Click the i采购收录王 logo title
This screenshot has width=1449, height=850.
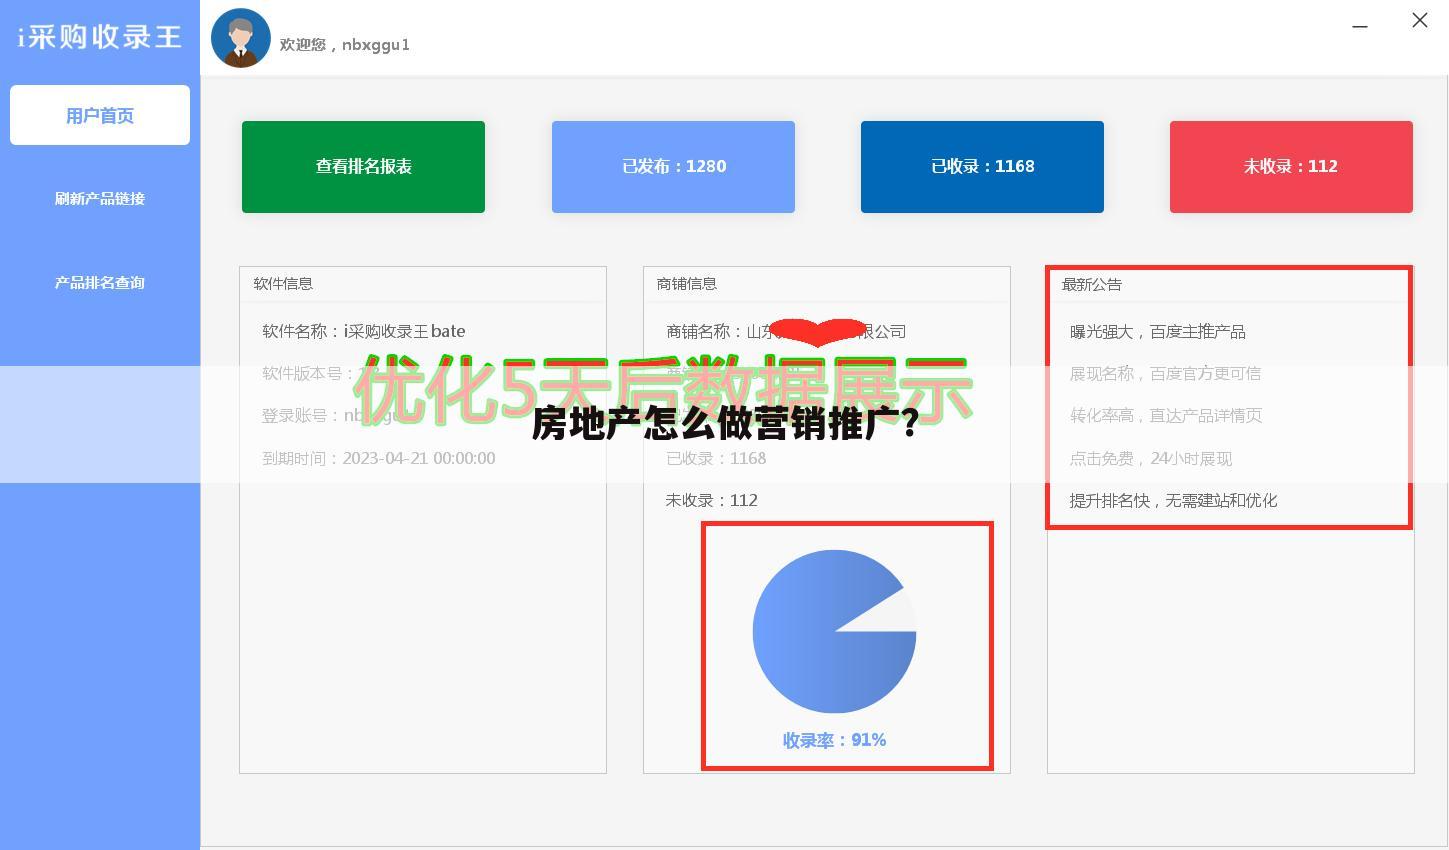click(100, 37)
